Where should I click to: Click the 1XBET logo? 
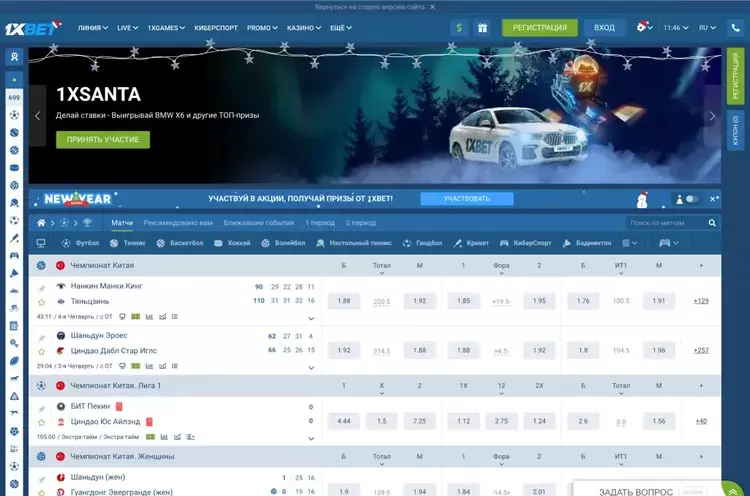(x=33, y=28)
